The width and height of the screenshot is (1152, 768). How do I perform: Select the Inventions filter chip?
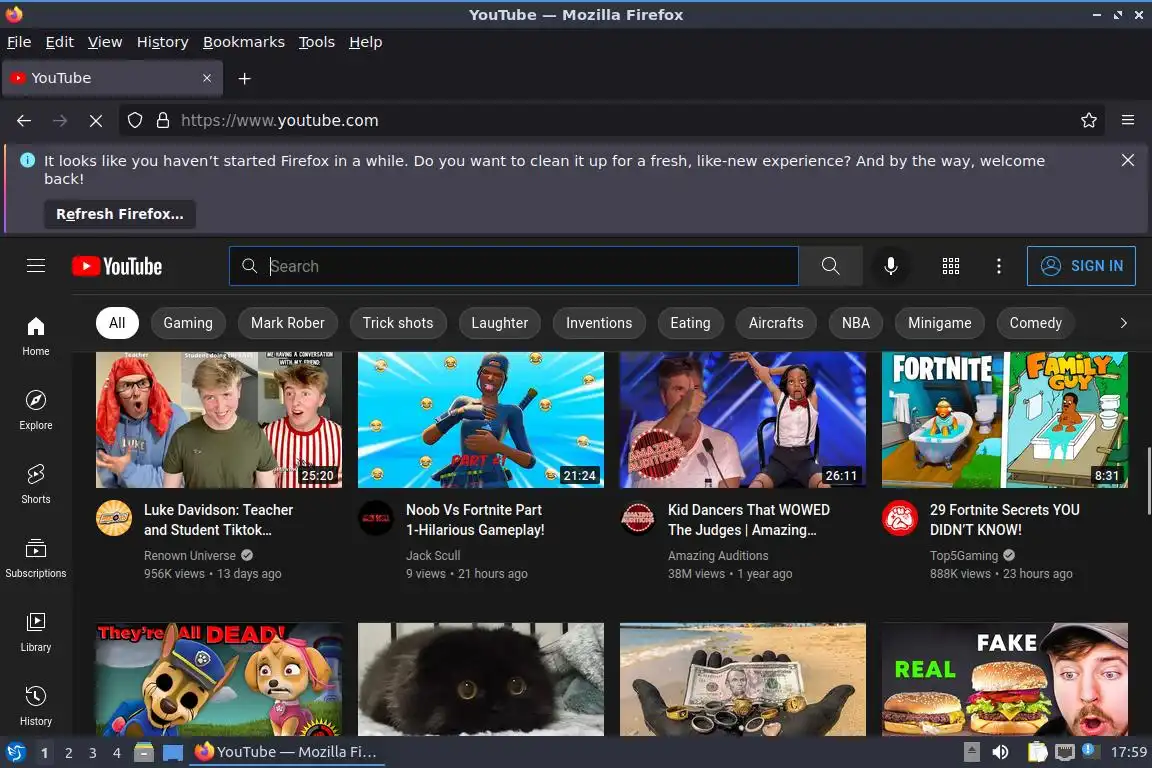[599, 323]
